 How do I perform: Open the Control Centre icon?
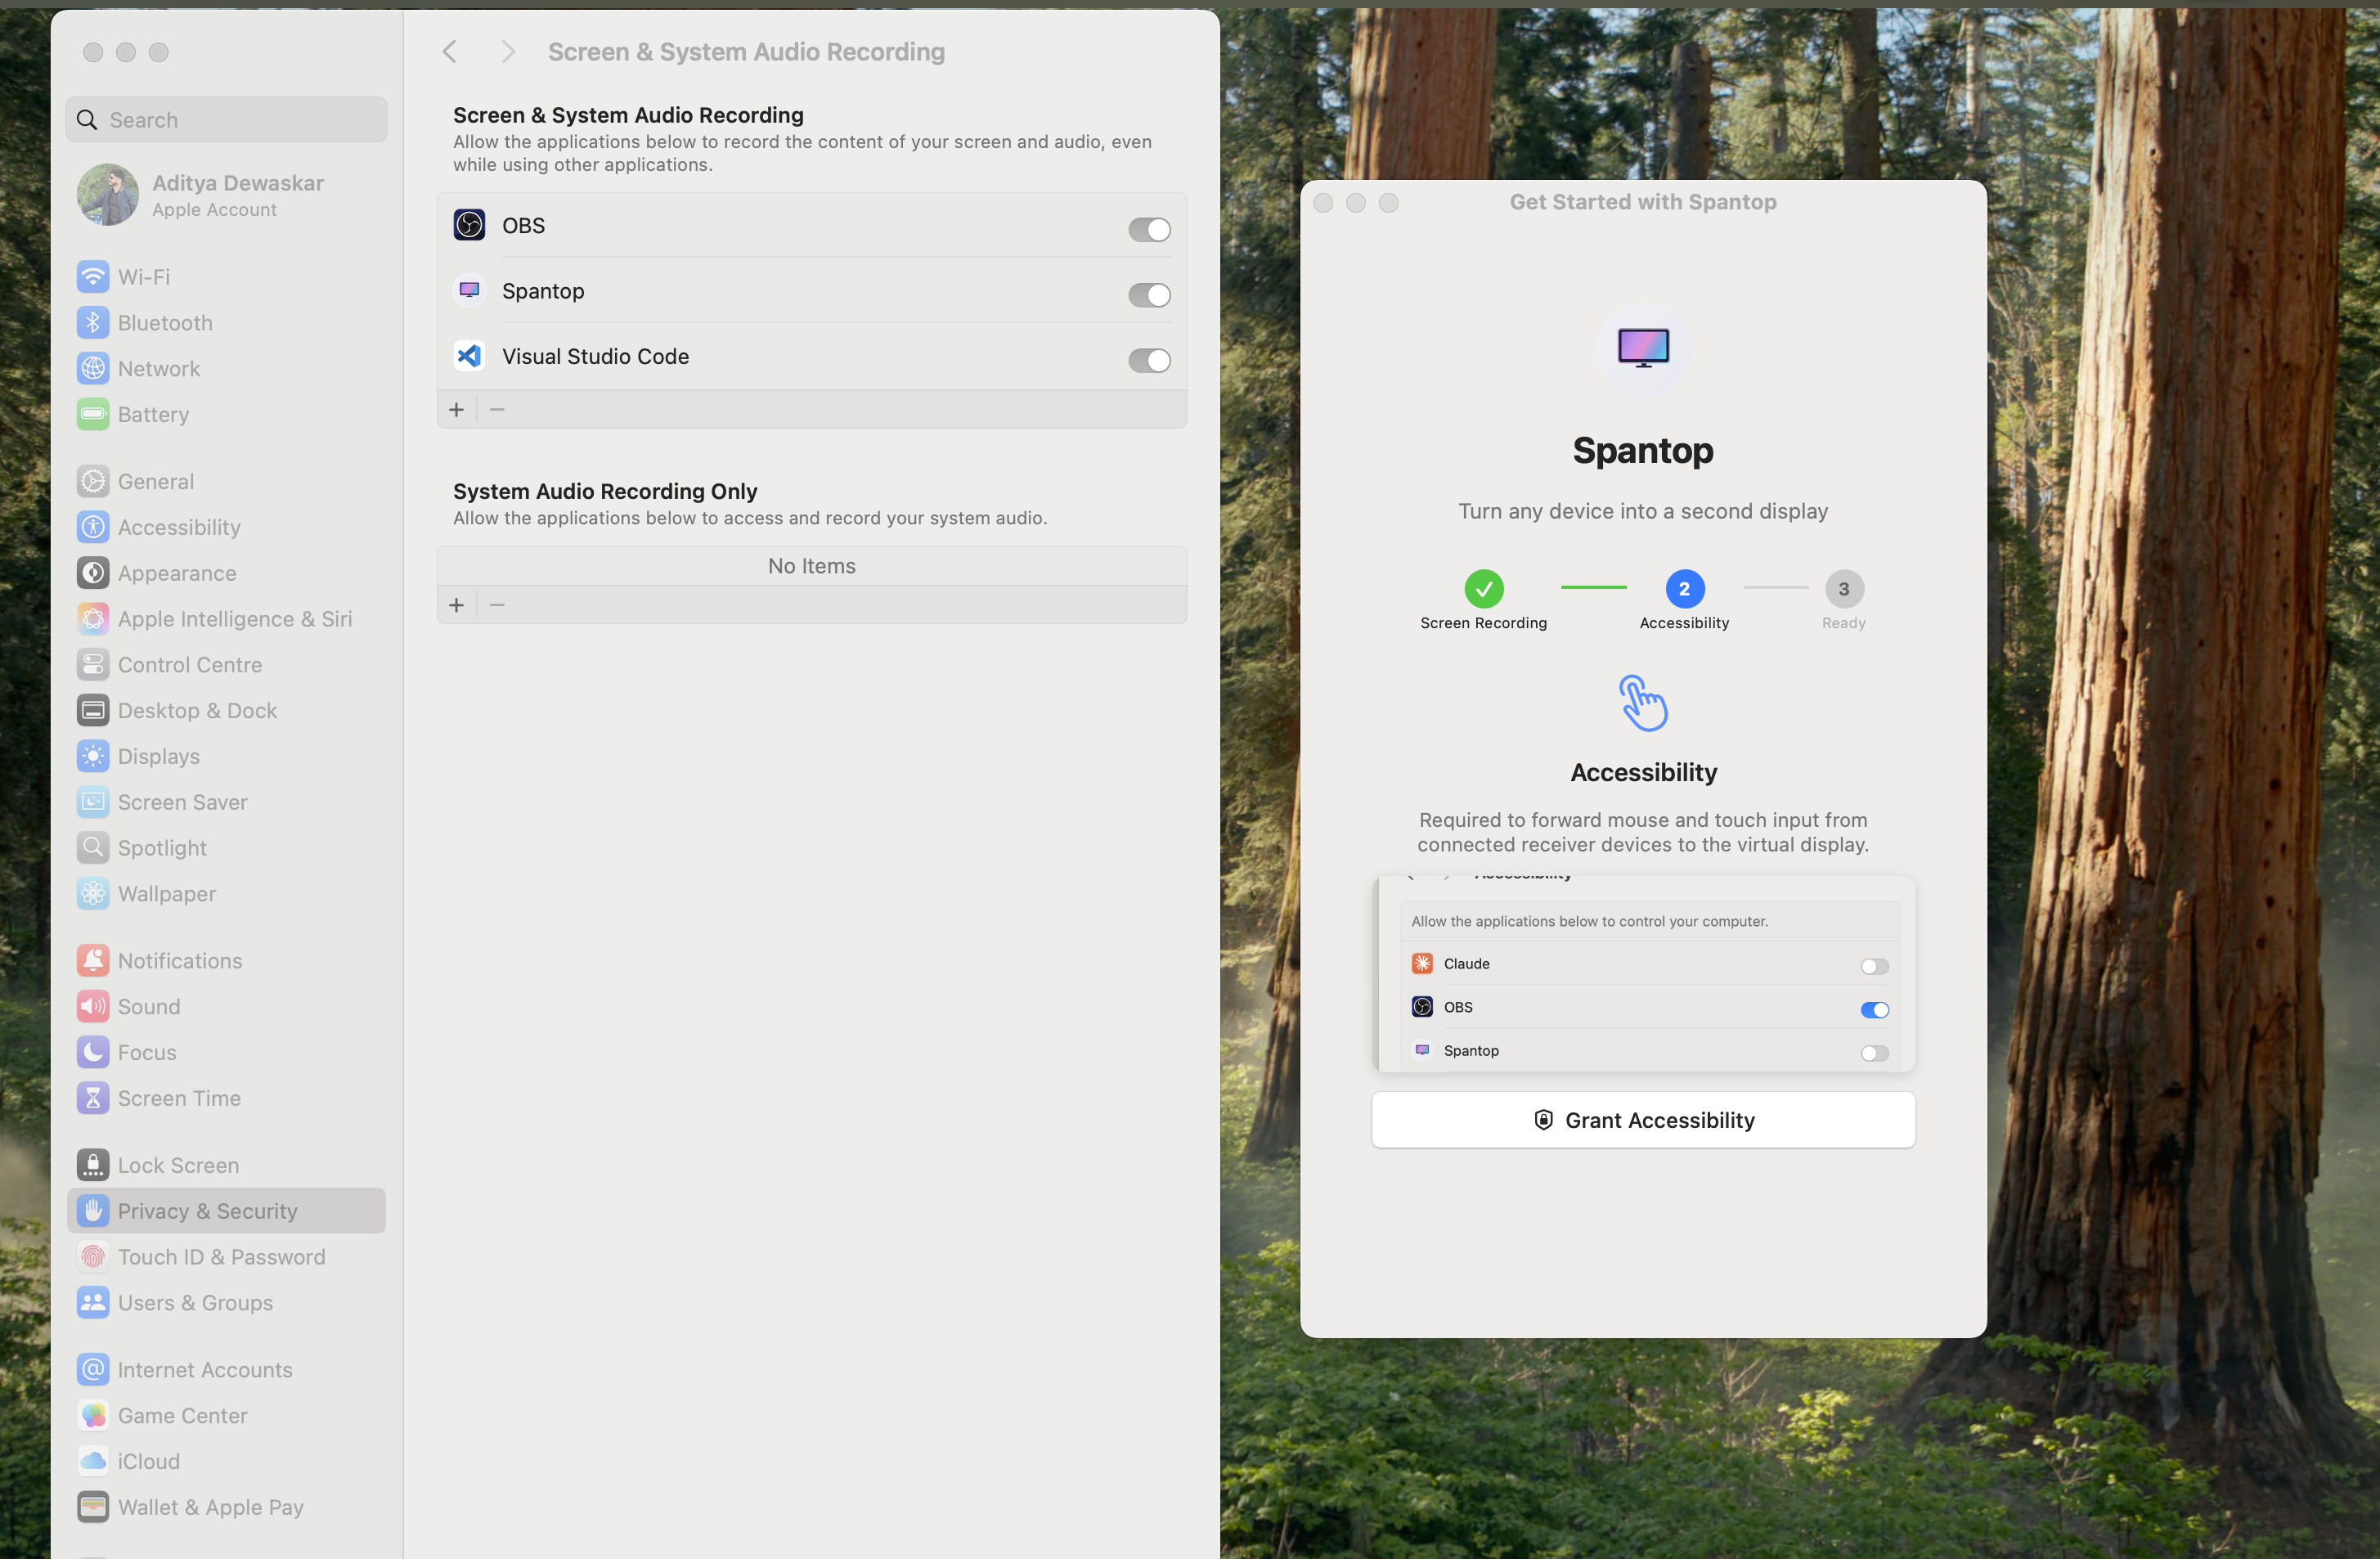[93, 665]
